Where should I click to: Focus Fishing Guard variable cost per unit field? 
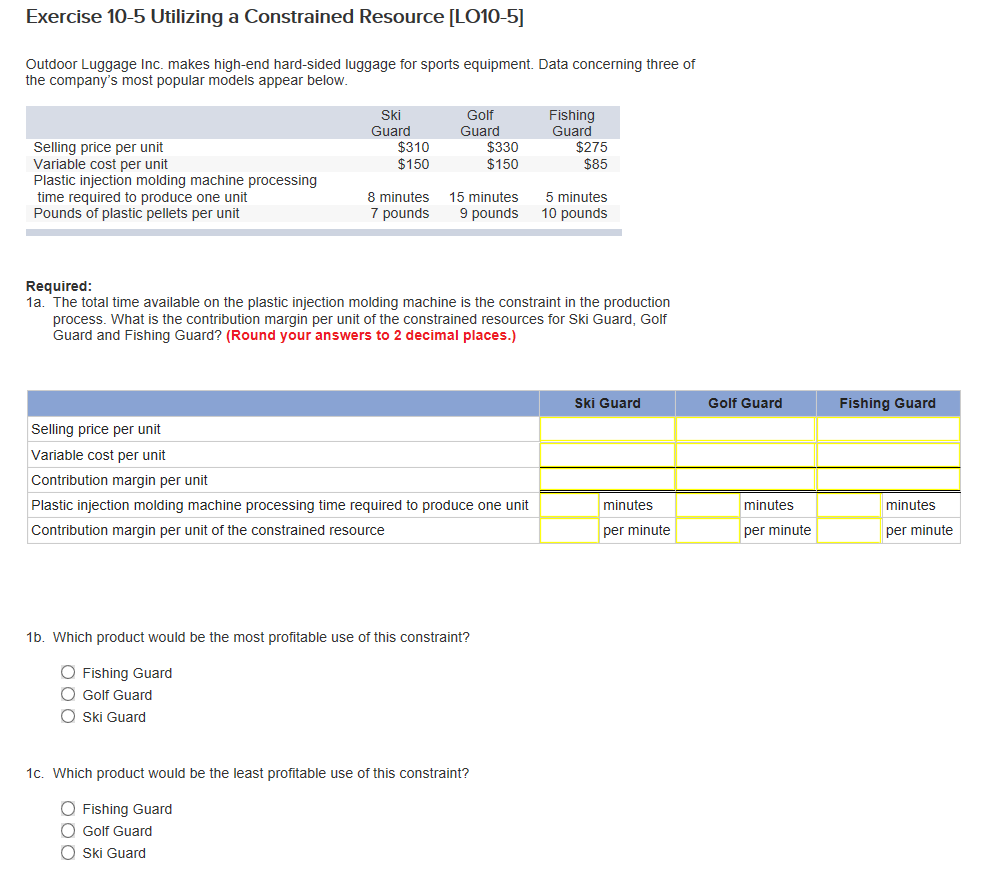887,455
